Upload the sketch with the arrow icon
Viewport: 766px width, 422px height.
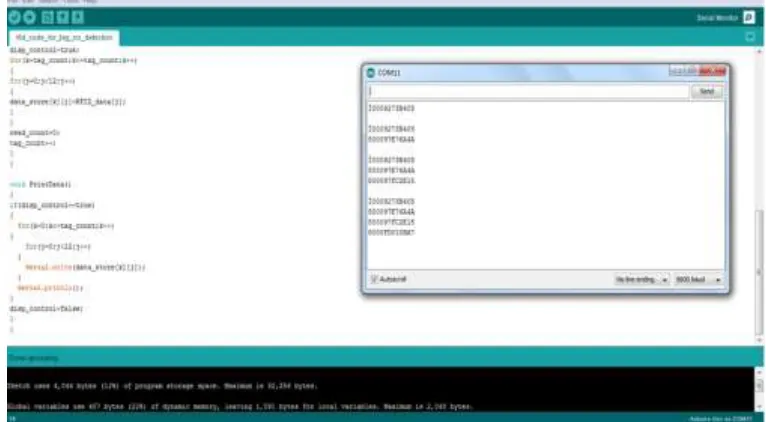(30, 18)
